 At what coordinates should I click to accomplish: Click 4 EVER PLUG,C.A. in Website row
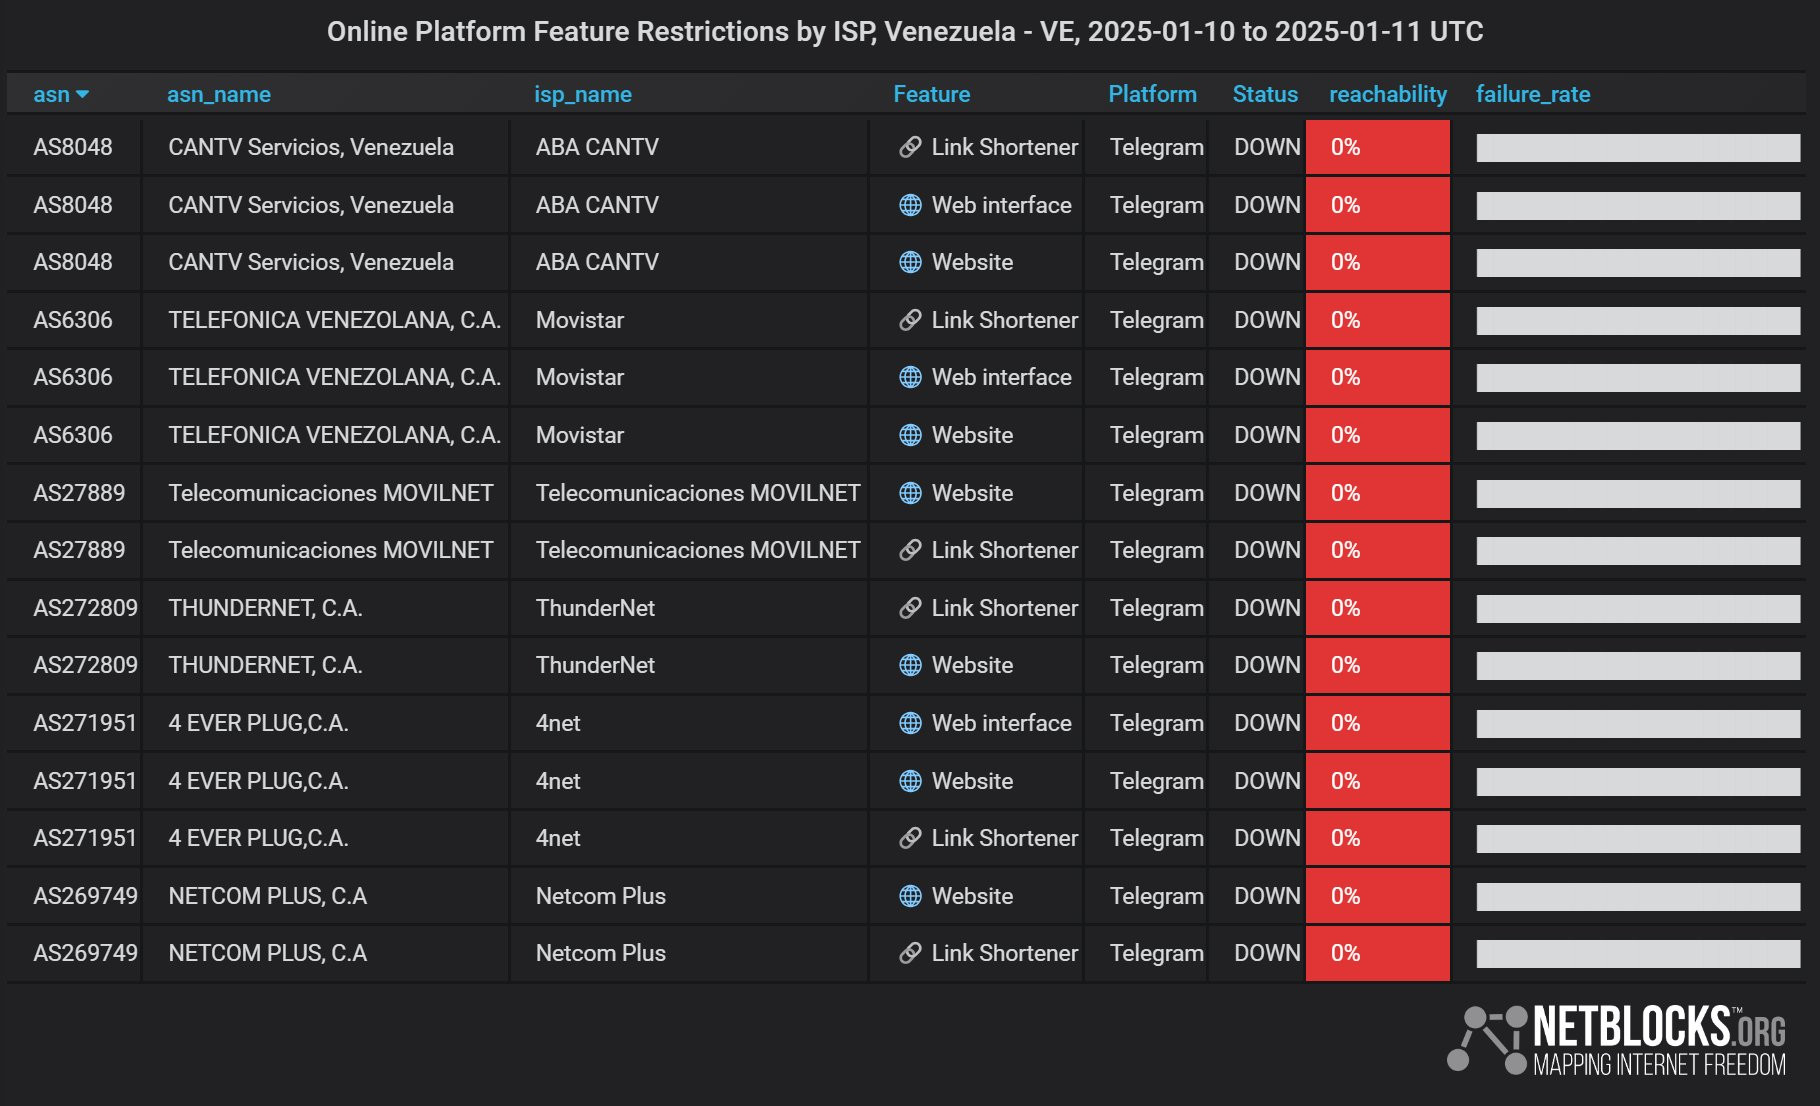click(258, 781)
